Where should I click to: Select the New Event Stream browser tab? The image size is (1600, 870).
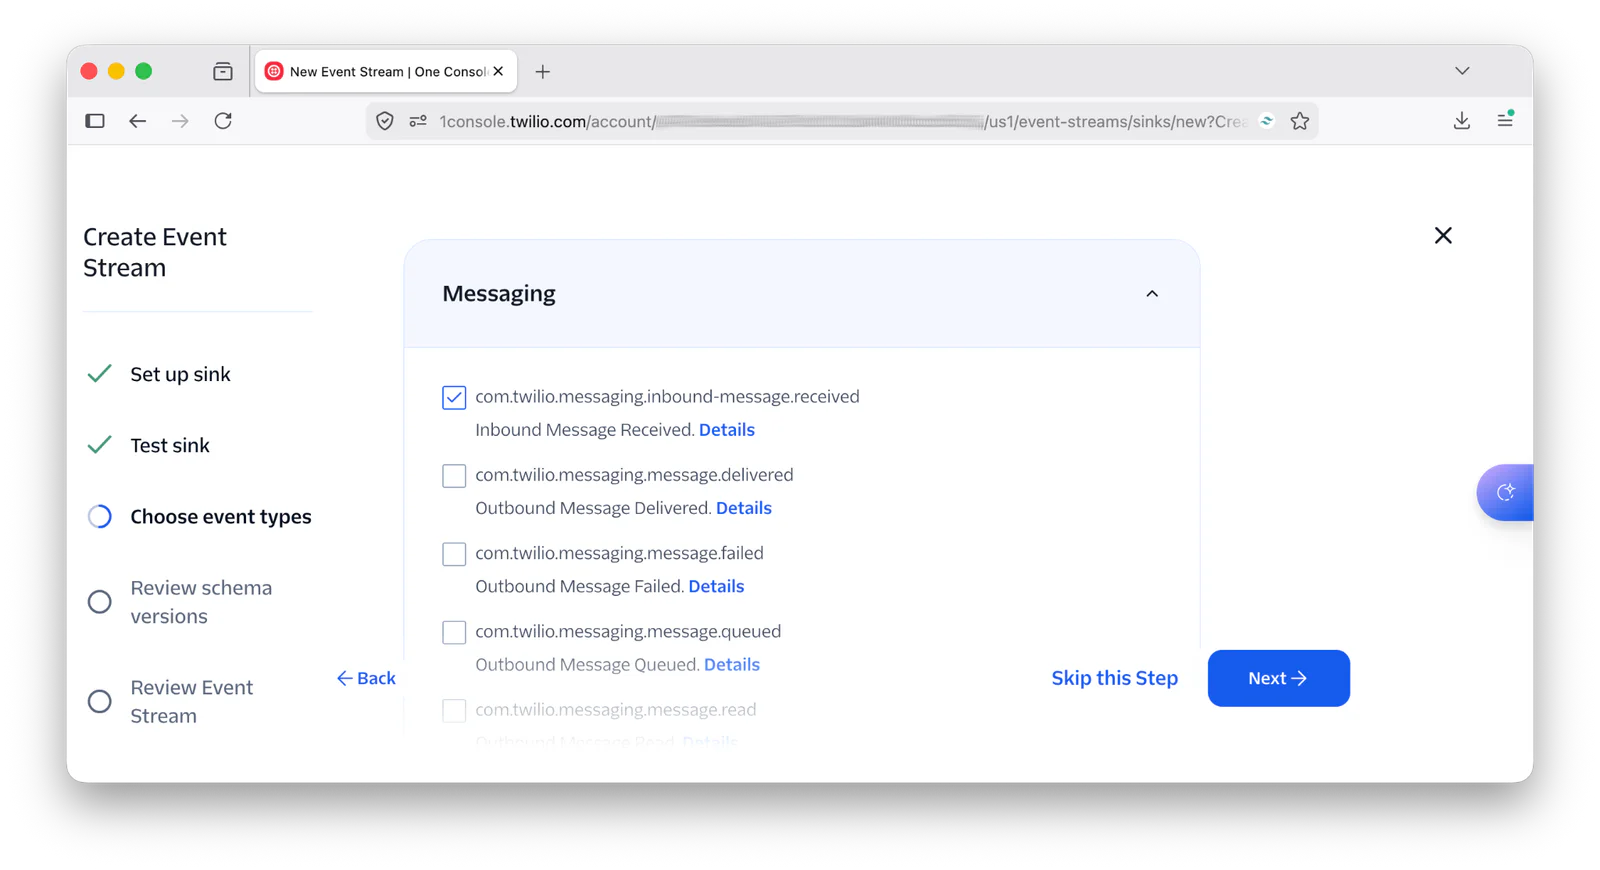pyautogui.click(x=386, y=71)
